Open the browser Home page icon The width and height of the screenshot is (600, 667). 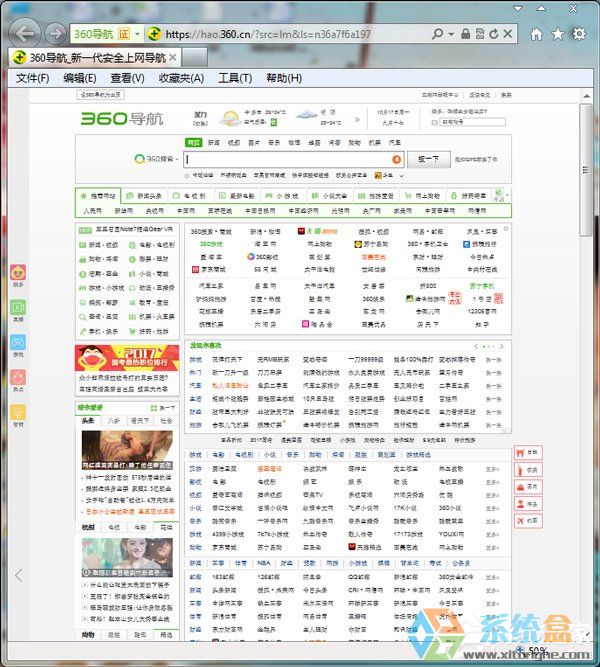pos(537,34)
